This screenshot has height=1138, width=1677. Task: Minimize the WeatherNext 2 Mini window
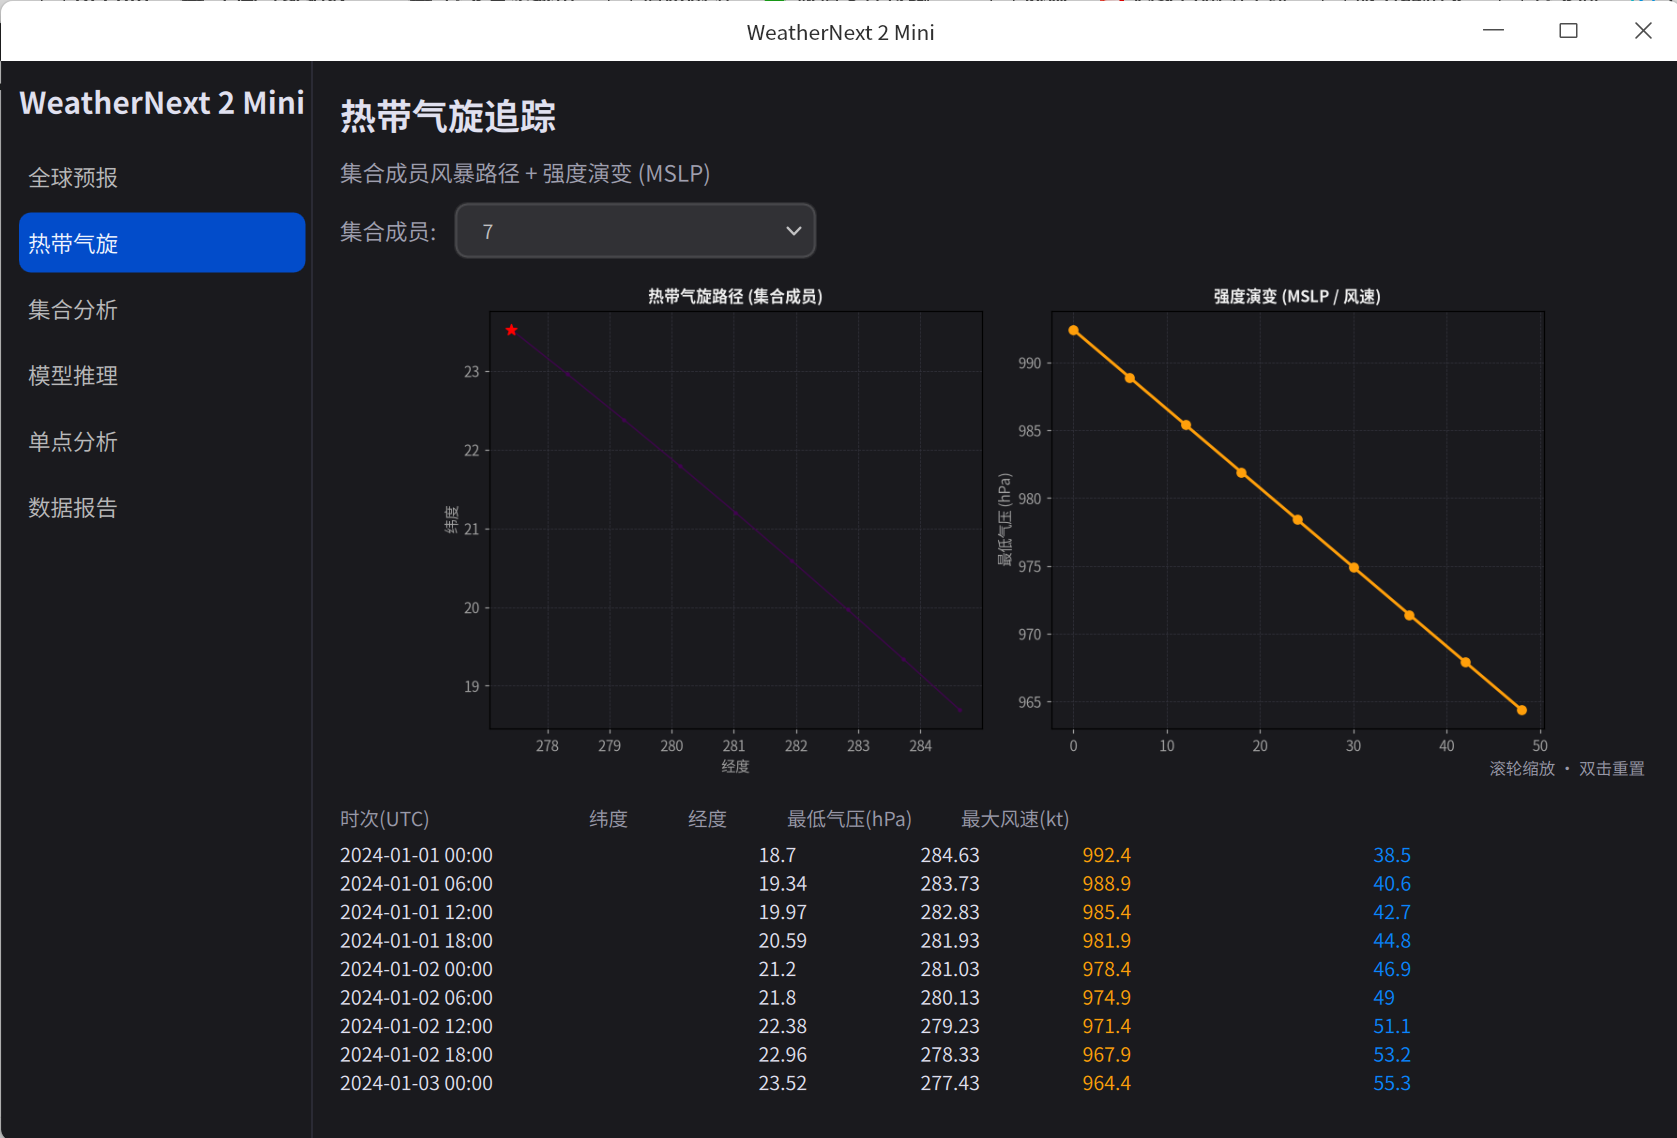coord(1493,31)
